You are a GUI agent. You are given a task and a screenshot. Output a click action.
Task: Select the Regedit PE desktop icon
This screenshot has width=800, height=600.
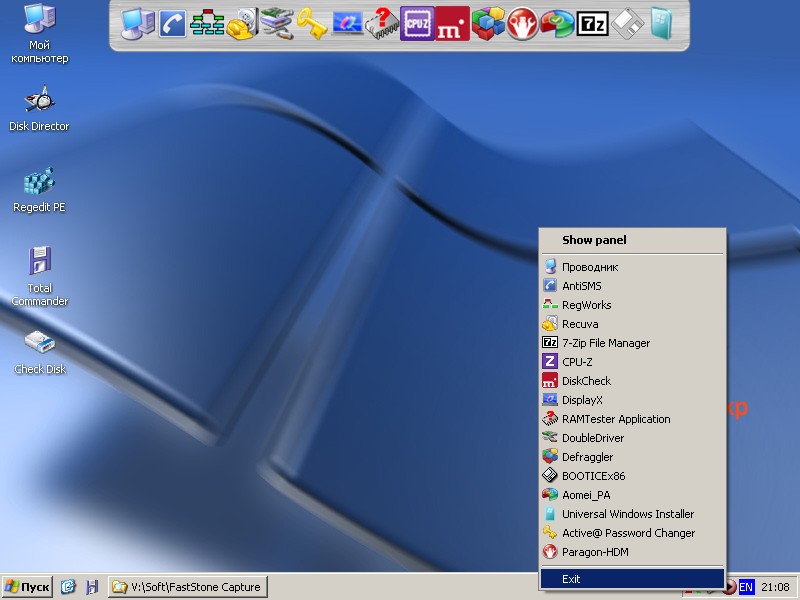[39, 190]
